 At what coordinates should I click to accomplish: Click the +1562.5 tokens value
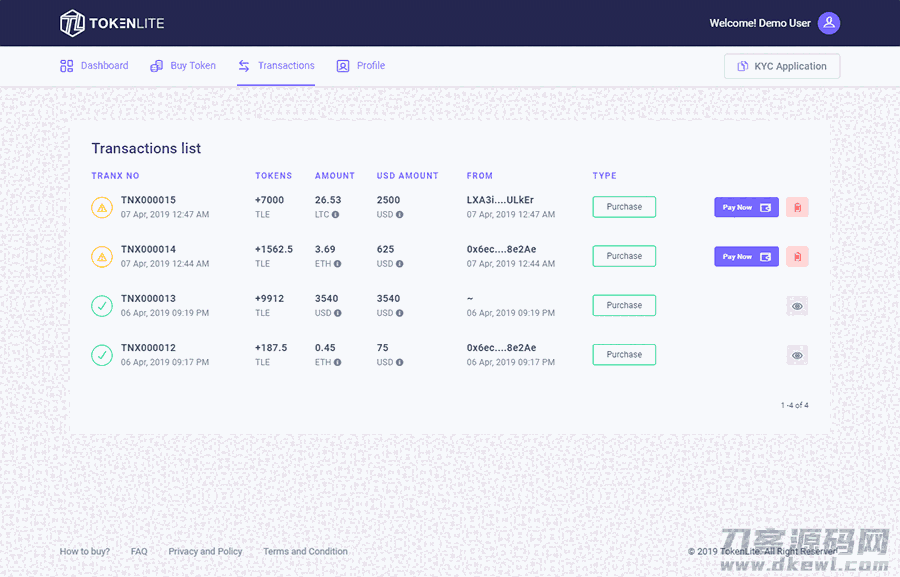(x=274, y=249)
